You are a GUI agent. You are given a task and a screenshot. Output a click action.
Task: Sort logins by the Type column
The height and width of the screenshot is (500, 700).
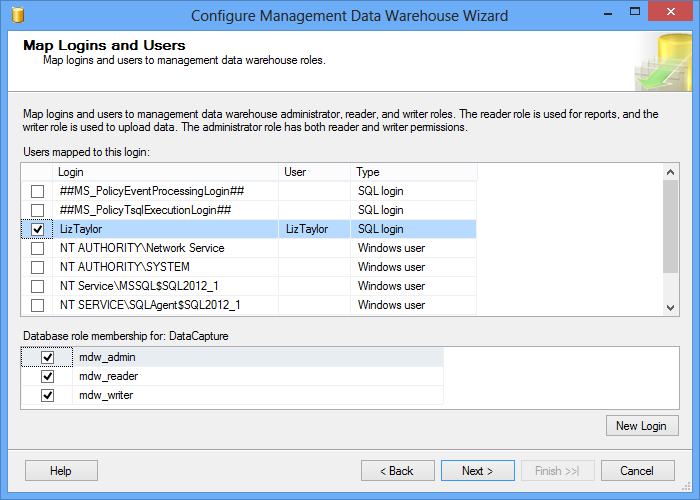[413, 172]
